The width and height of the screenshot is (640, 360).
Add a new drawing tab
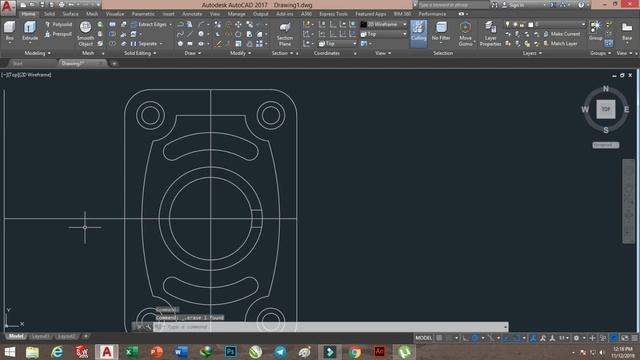click(114, 63)
